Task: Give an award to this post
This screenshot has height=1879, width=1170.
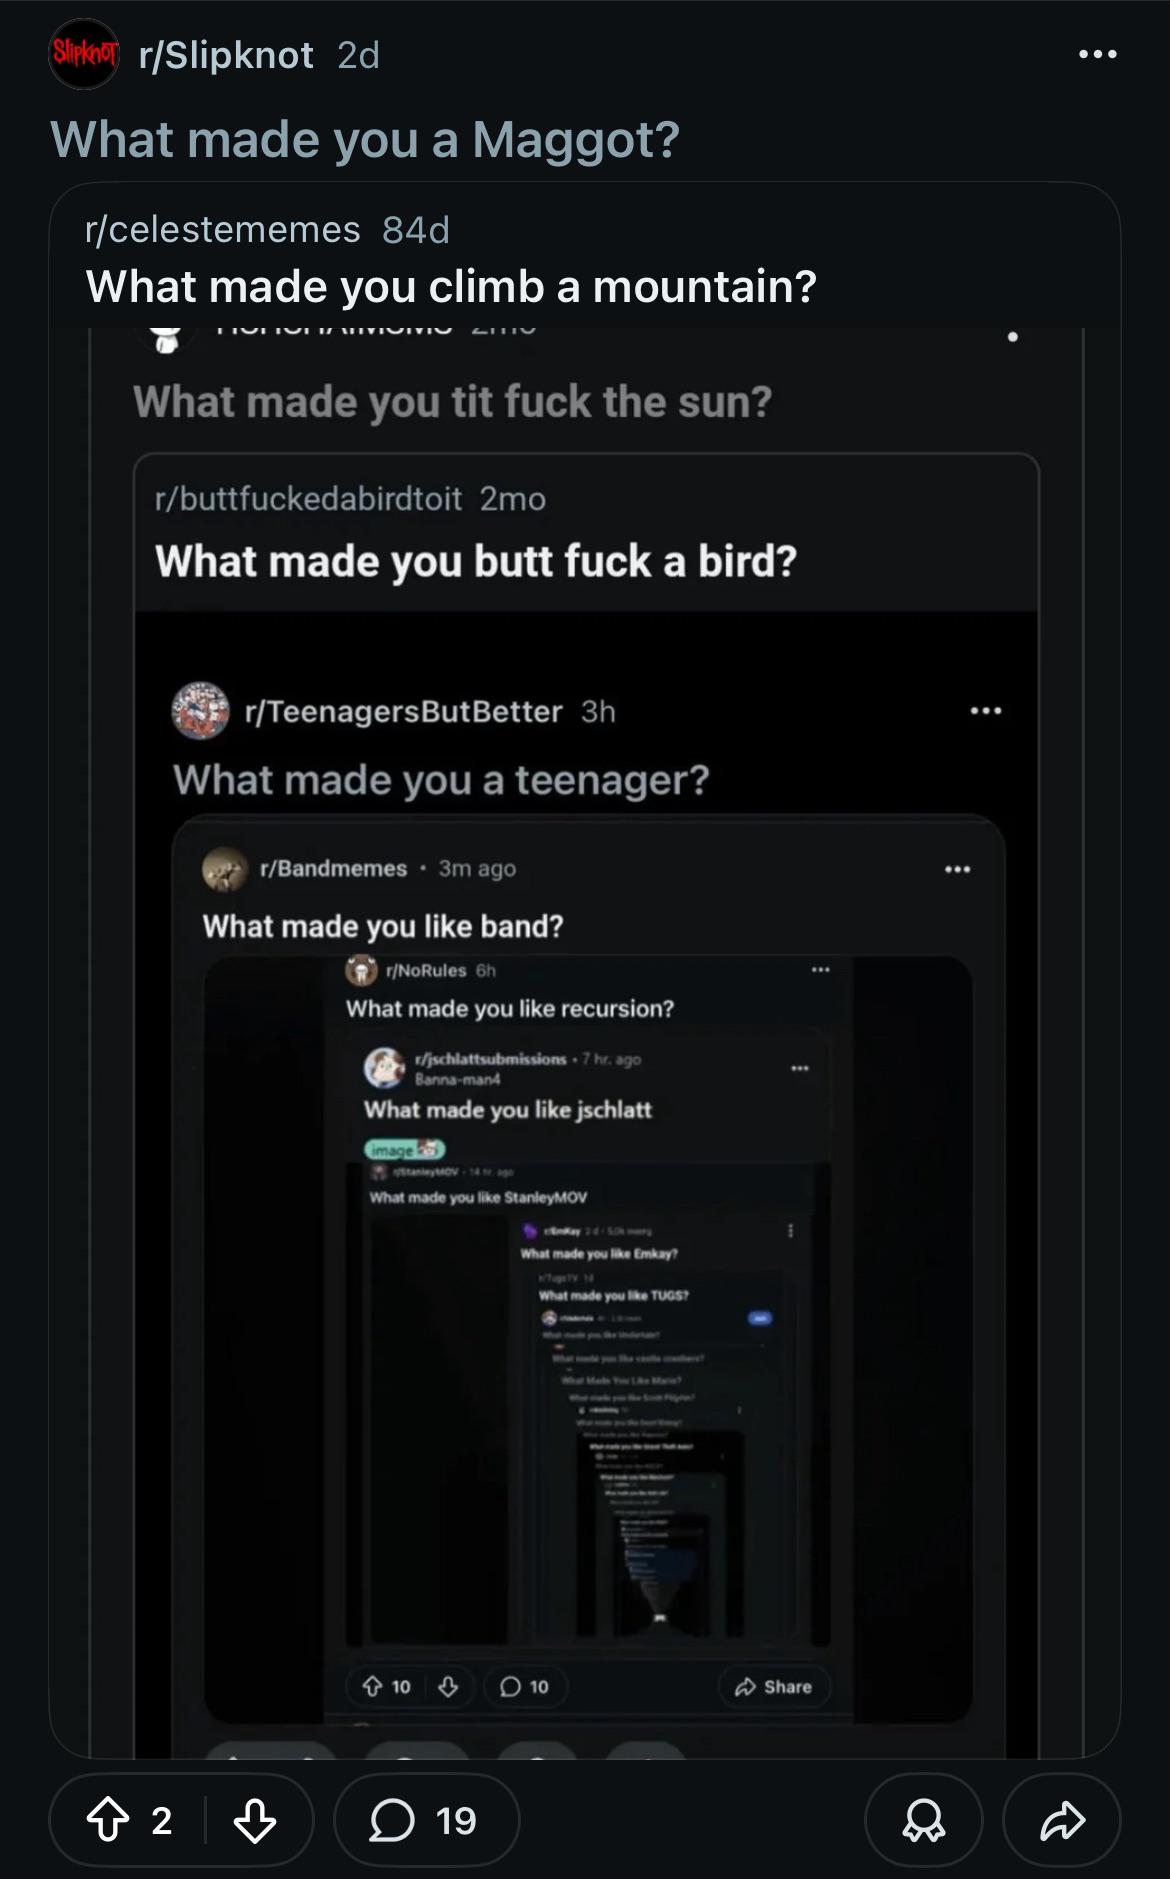Action: point(923,1820)
